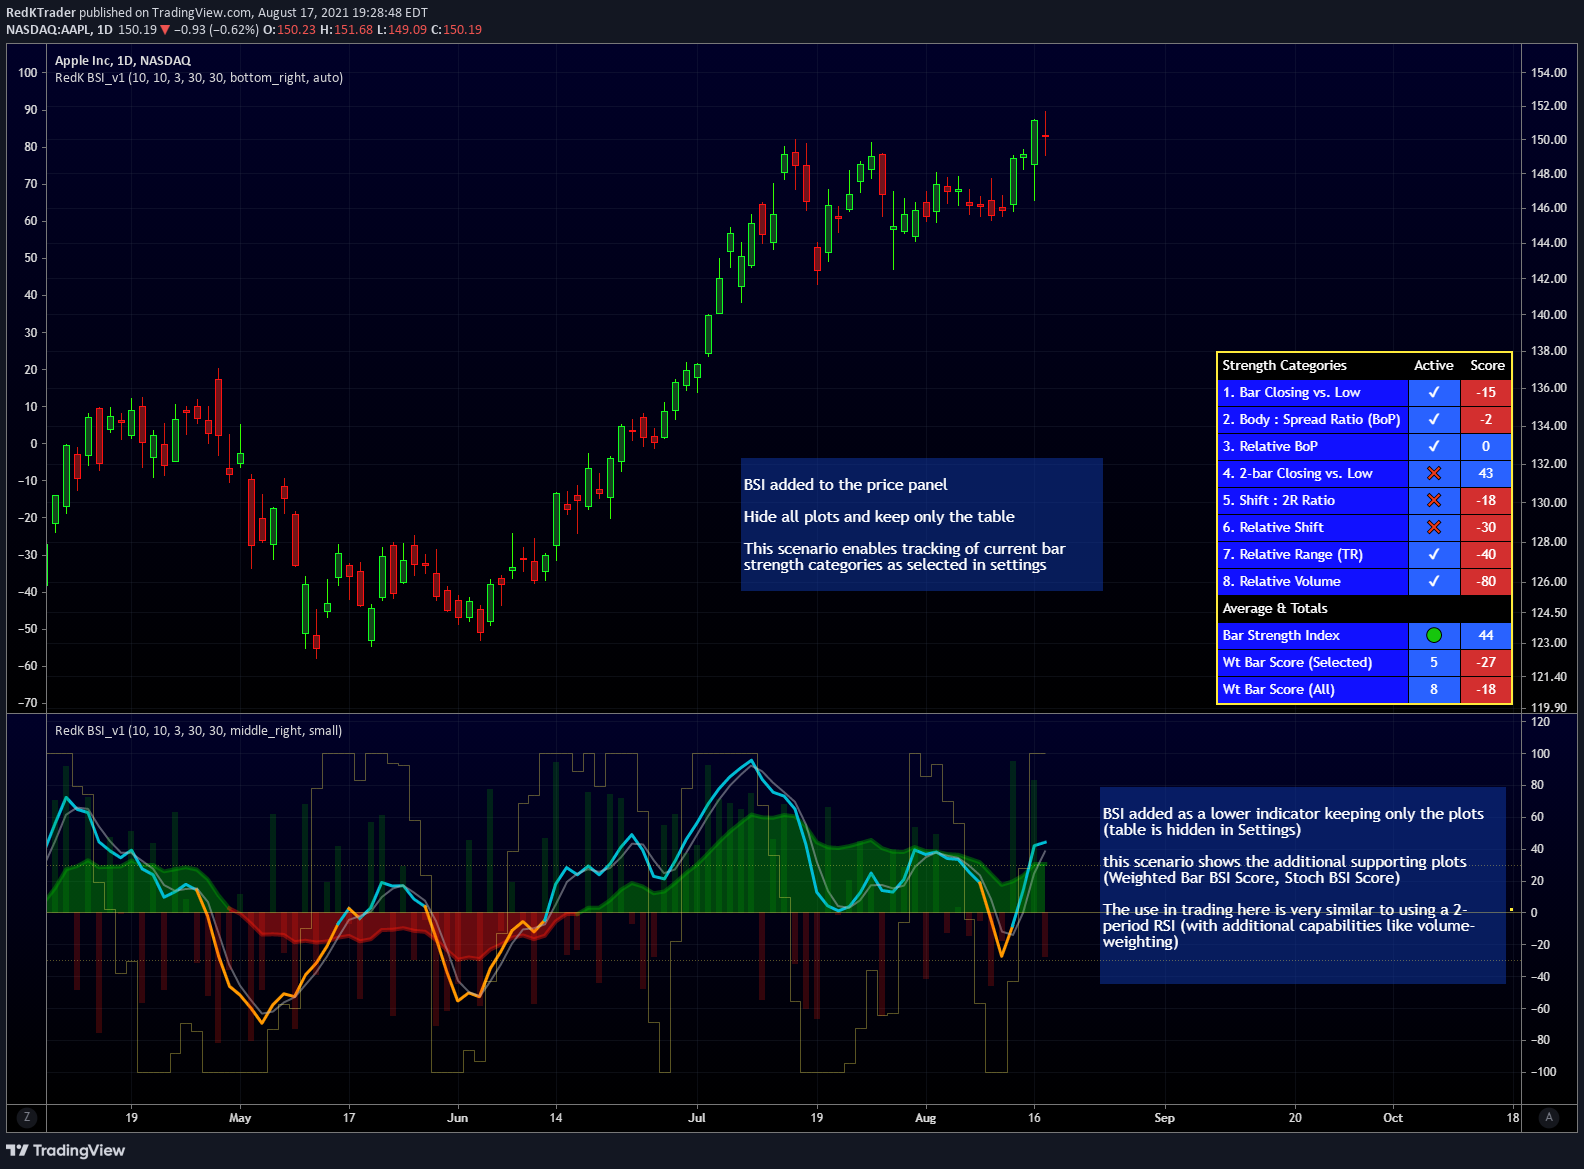1584x1169 pixels.
Task: Click red X for 2-bar Closing vs. Low
Action: tap(1434, 473)
